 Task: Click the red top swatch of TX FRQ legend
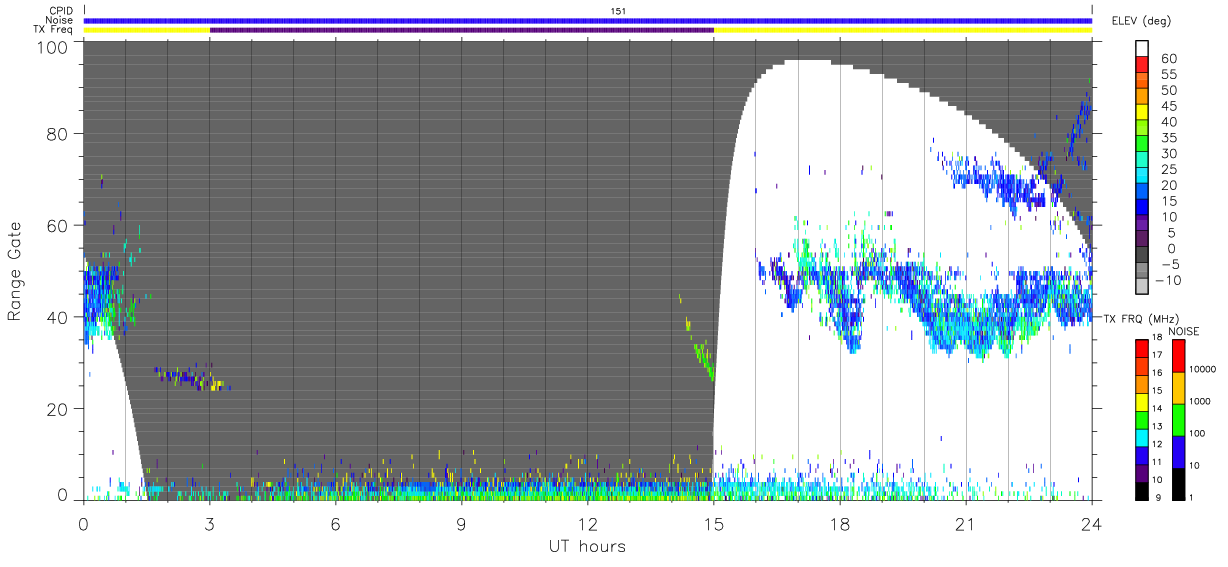pyautogui.click(x=1141, y=348)
